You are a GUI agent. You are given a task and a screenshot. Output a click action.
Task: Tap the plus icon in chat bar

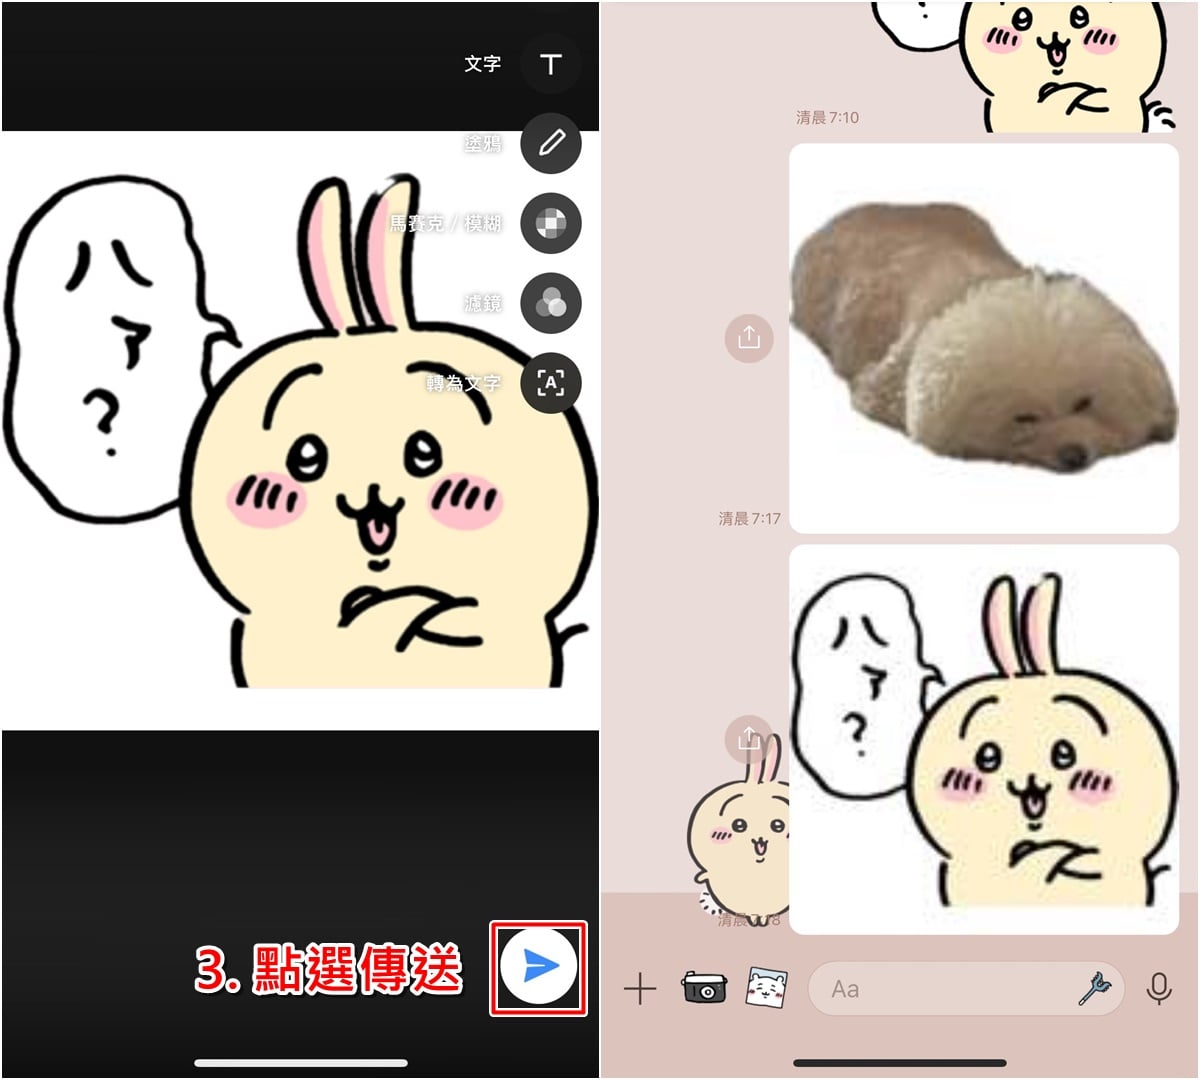640,989
